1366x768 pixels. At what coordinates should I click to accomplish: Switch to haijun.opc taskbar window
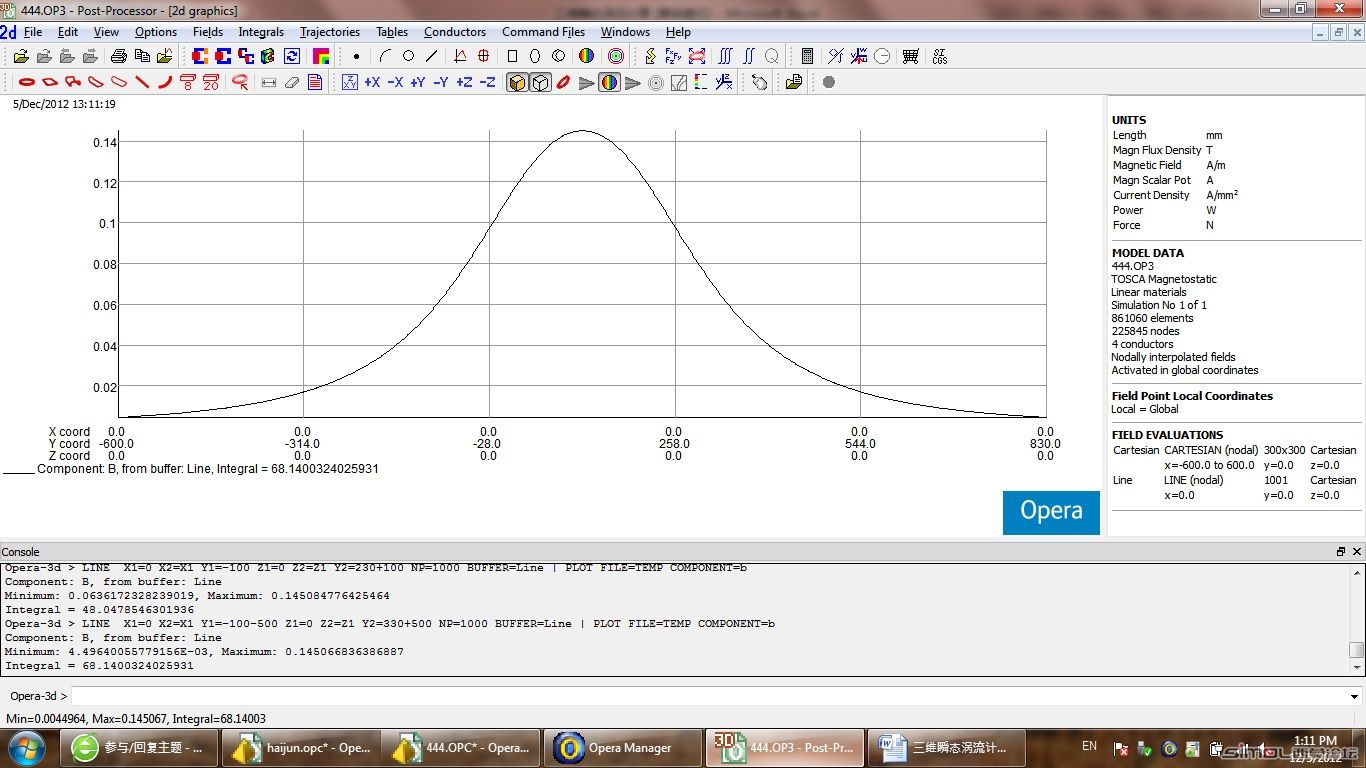pyautogui.click(x=301, y=748)
